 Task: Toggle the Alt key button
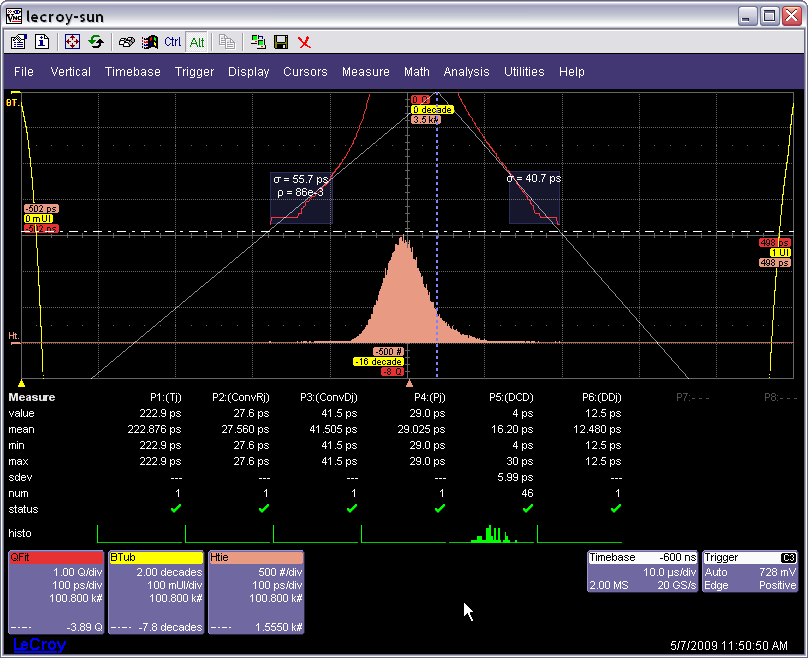pyautogui.click(x=197, y=42)
